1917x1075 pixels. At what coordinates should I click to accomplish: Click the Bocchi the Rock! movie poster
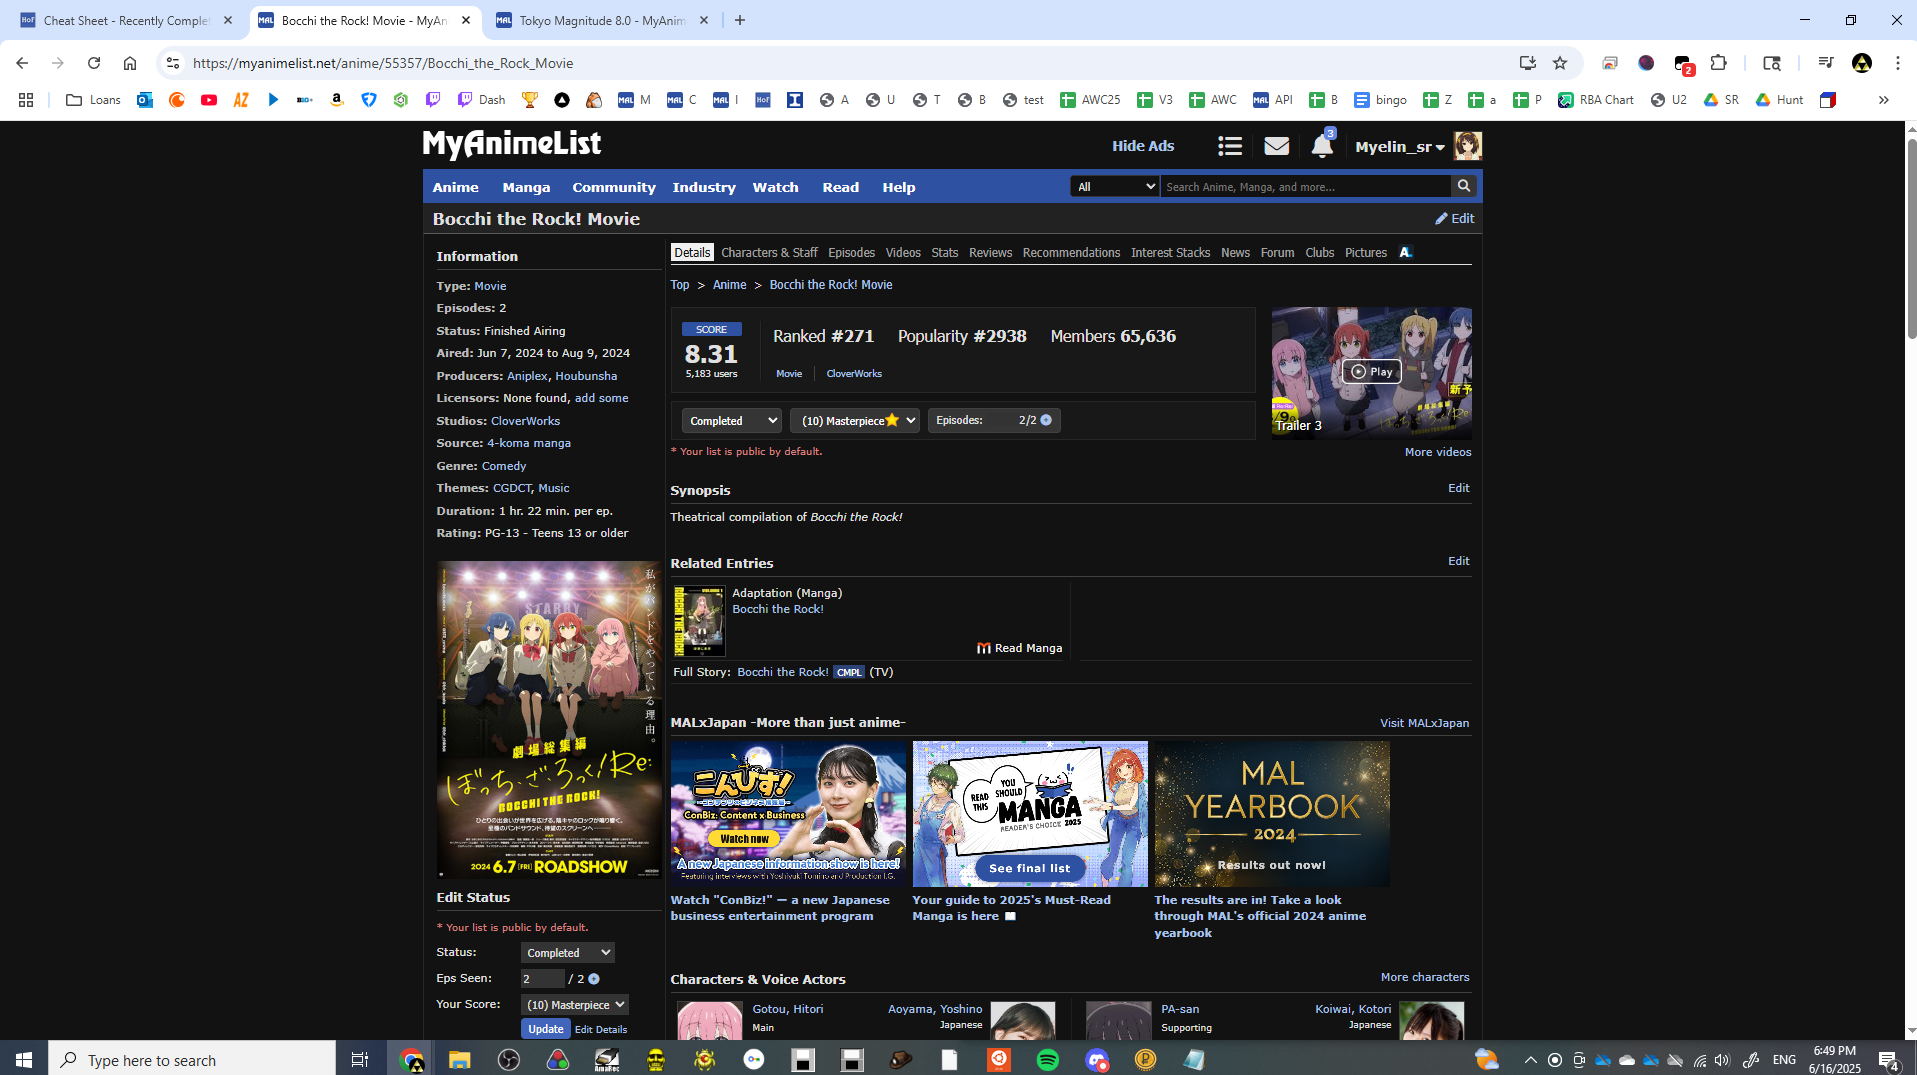549,720
